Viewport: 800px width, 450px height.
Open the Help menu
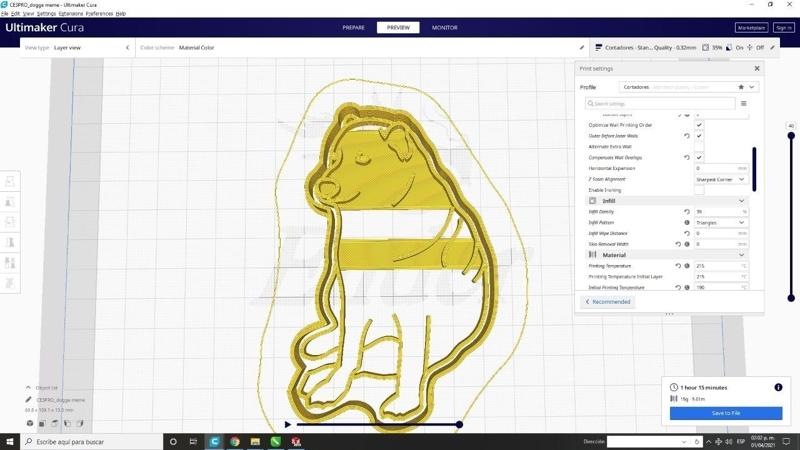coord(120,14)
